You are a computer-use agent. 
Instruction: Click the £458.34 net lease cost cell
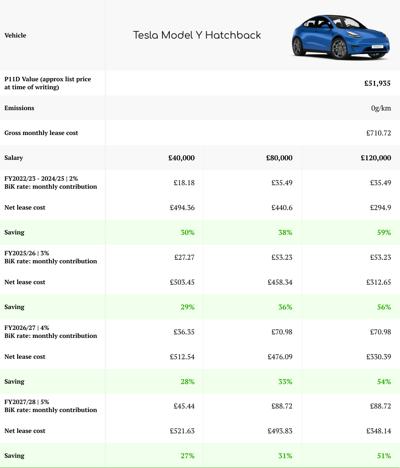[280, 282]
